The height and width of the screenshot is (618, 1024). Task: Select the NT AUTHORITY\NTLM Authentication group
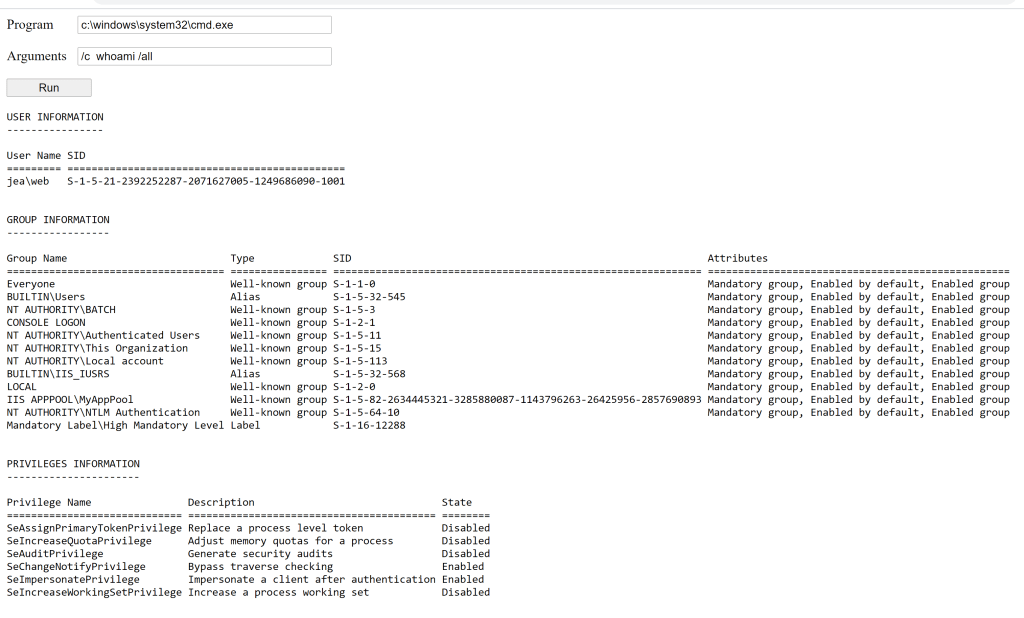tap(103, 412)
